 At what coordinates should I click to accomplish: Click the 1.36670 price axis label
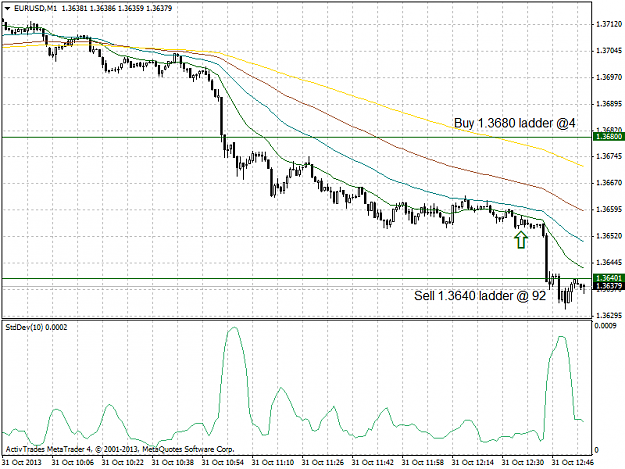pos(609,183)
